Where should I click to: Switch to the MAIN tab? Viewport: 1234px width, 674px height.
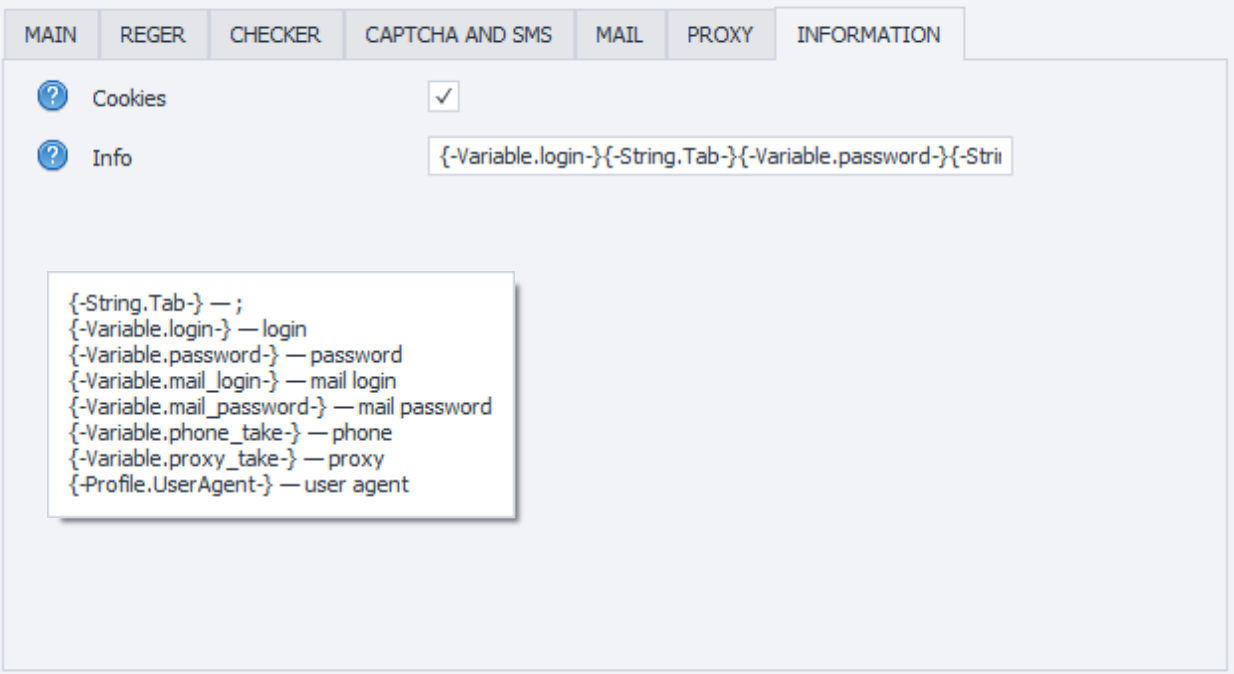[x=51, y=34]
